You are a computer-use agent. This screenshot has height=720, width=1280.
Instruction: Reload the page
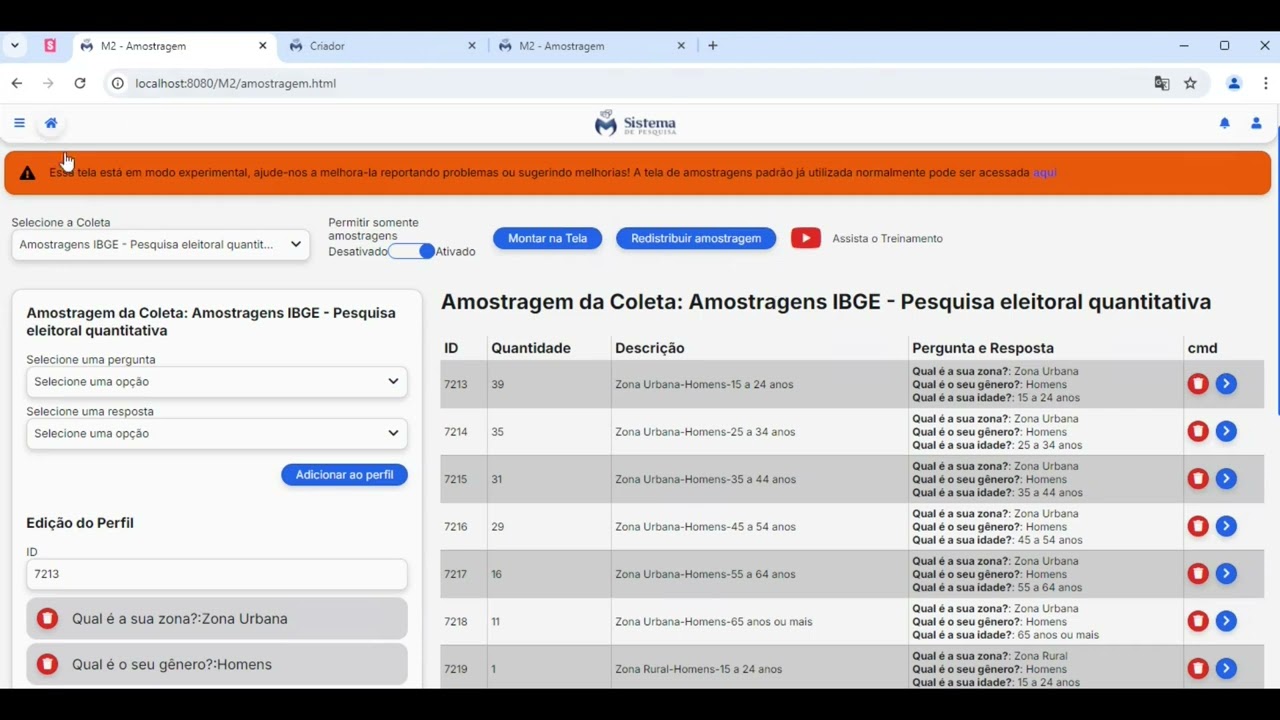[80, 84]
